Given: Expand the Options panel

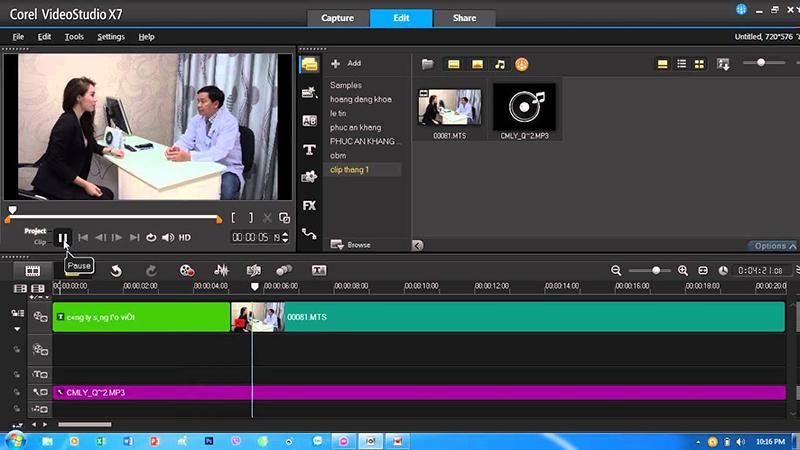Looking at the screenshot, I should (x=774, y=246).
